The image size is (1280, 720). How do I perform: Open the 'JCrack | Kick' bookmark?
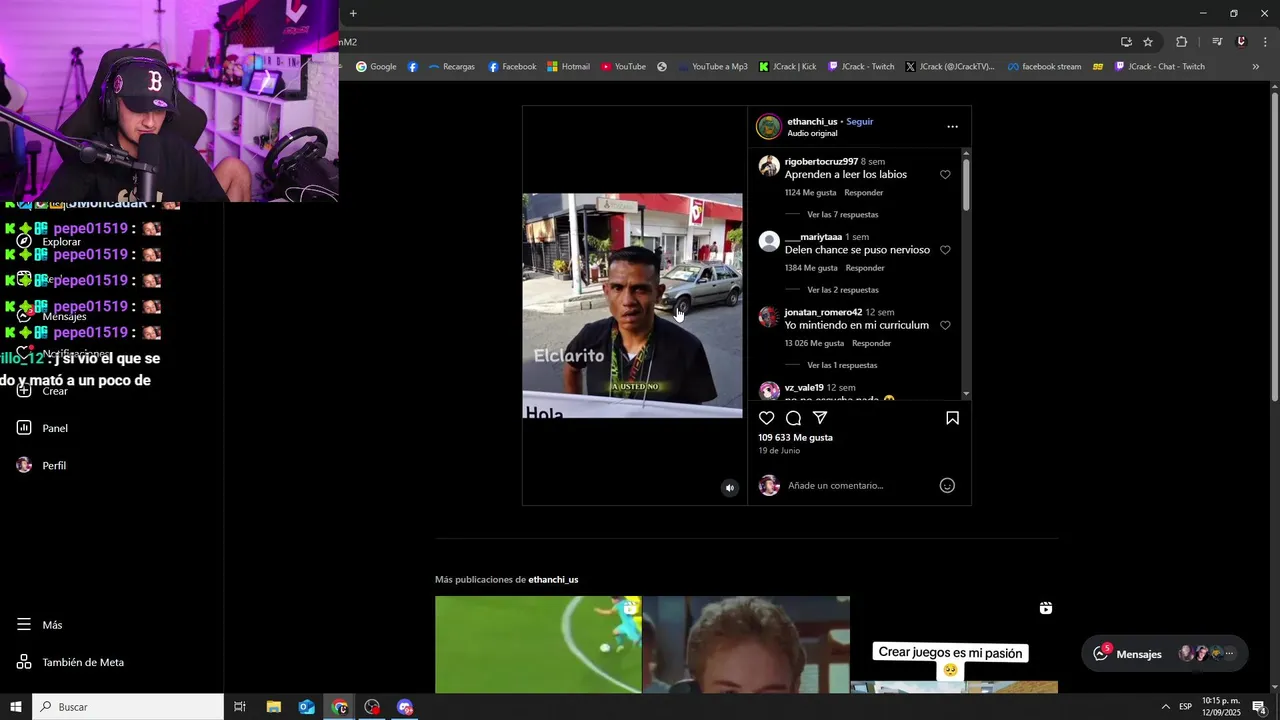[x=788, y=67]
